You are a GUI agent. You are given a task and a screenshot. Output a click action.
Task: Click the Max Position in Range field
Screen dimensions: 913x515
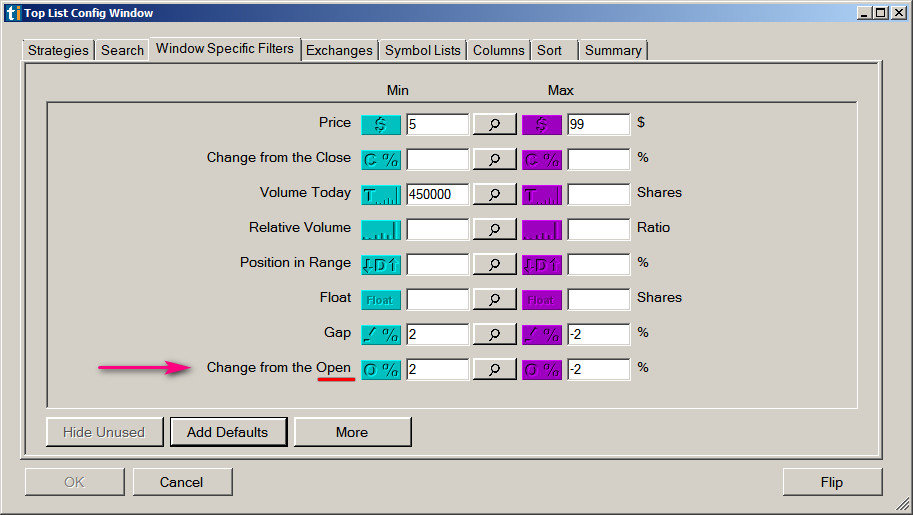pos(599,264)
